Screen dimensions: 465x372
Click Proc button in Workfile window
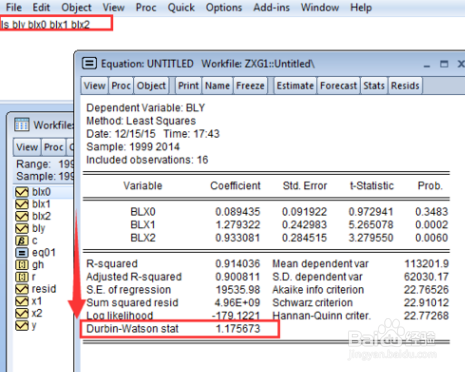54,147
